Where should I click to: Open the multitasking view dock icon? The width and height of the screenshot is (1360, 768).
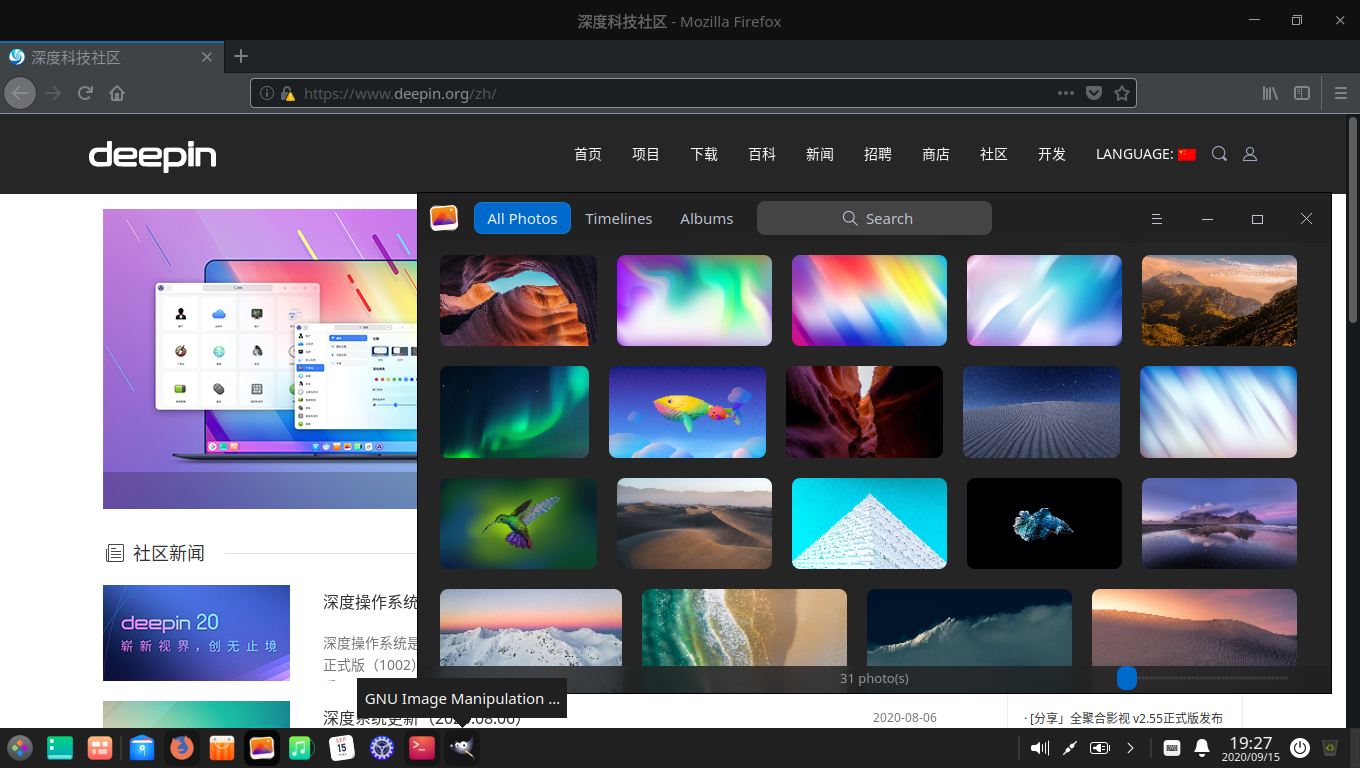pyautogui.click(x=100, y=747)
